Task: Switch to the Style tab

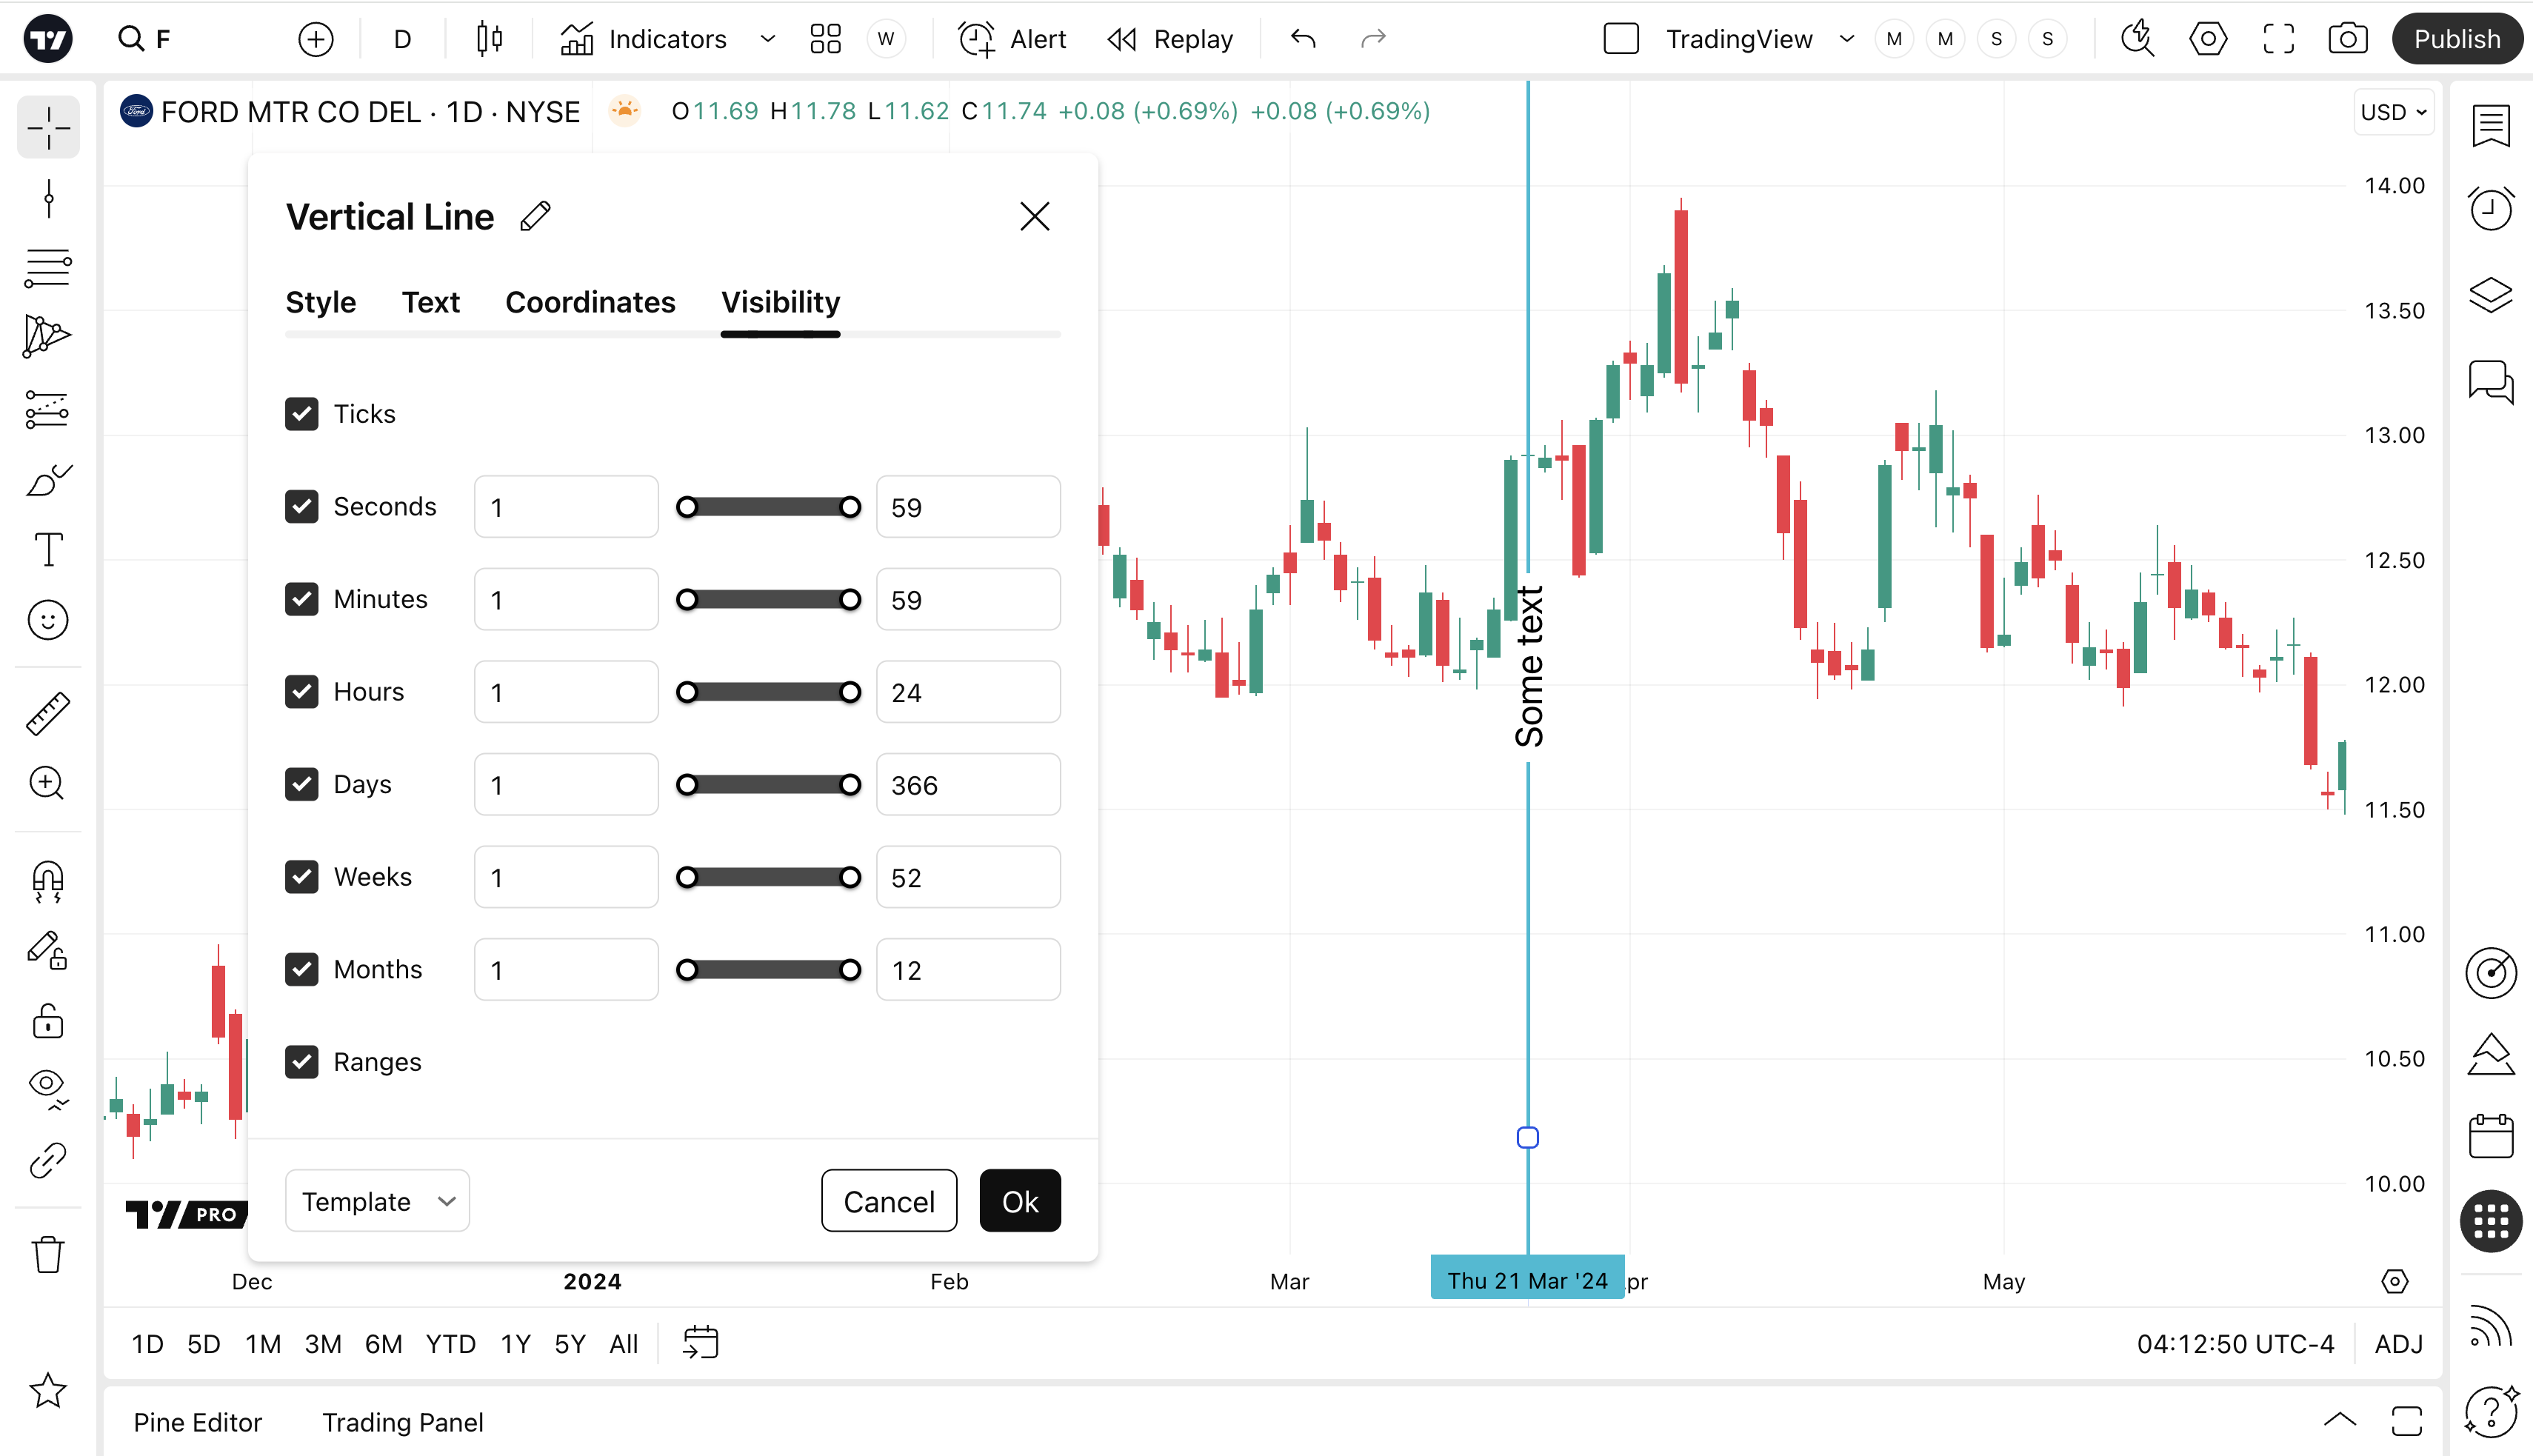Action: point(320,302)
